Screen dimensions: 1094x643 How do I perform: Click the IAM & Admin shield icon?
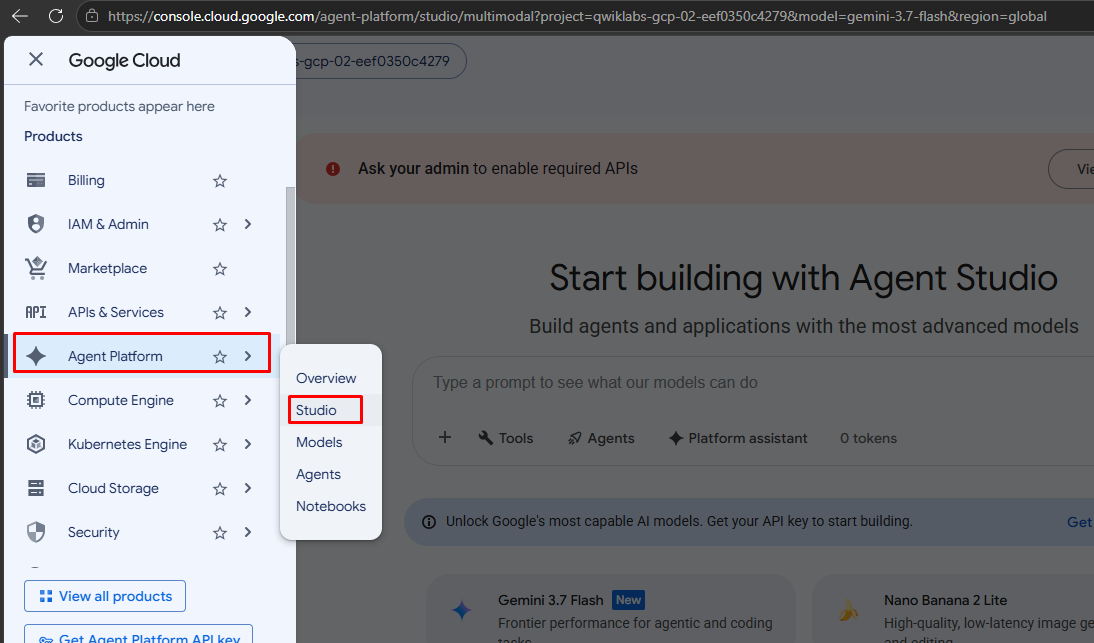click(x=36, y=224)
